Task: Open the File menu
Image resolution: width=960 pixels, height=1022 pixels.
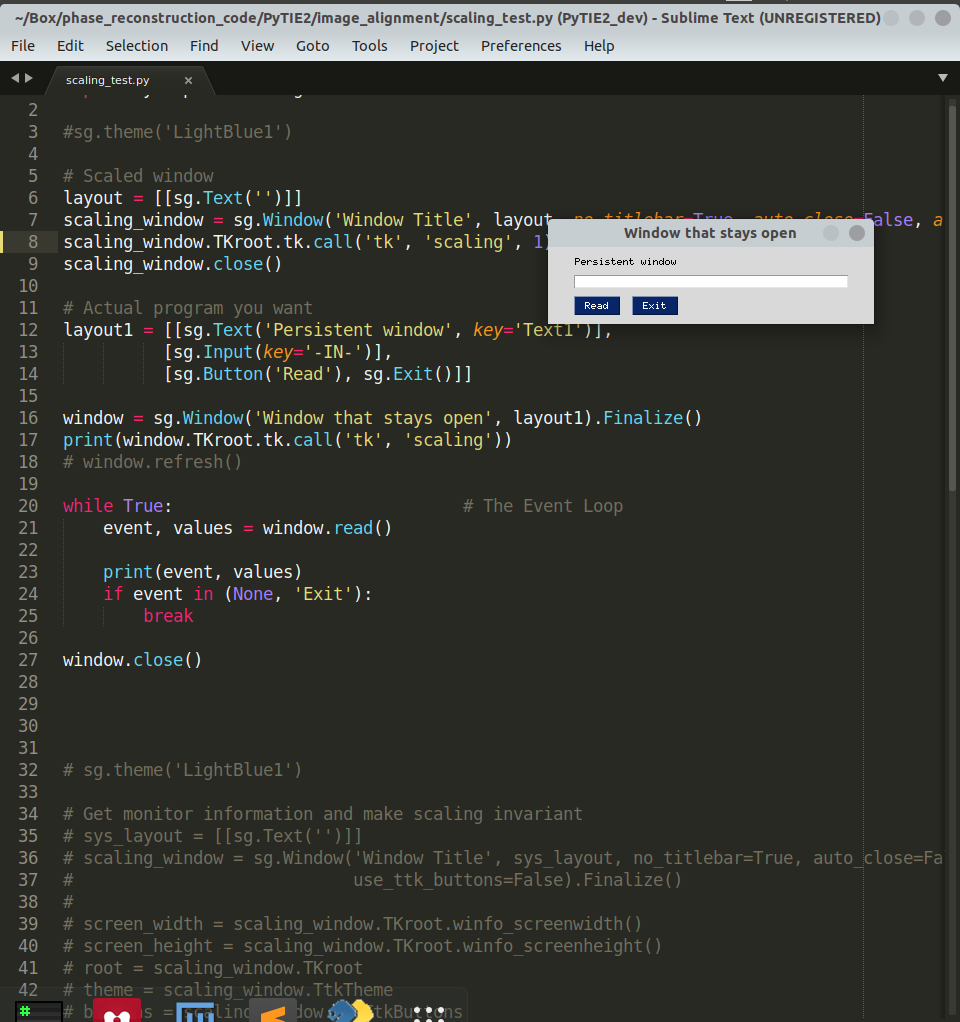Action: point(22,45)
